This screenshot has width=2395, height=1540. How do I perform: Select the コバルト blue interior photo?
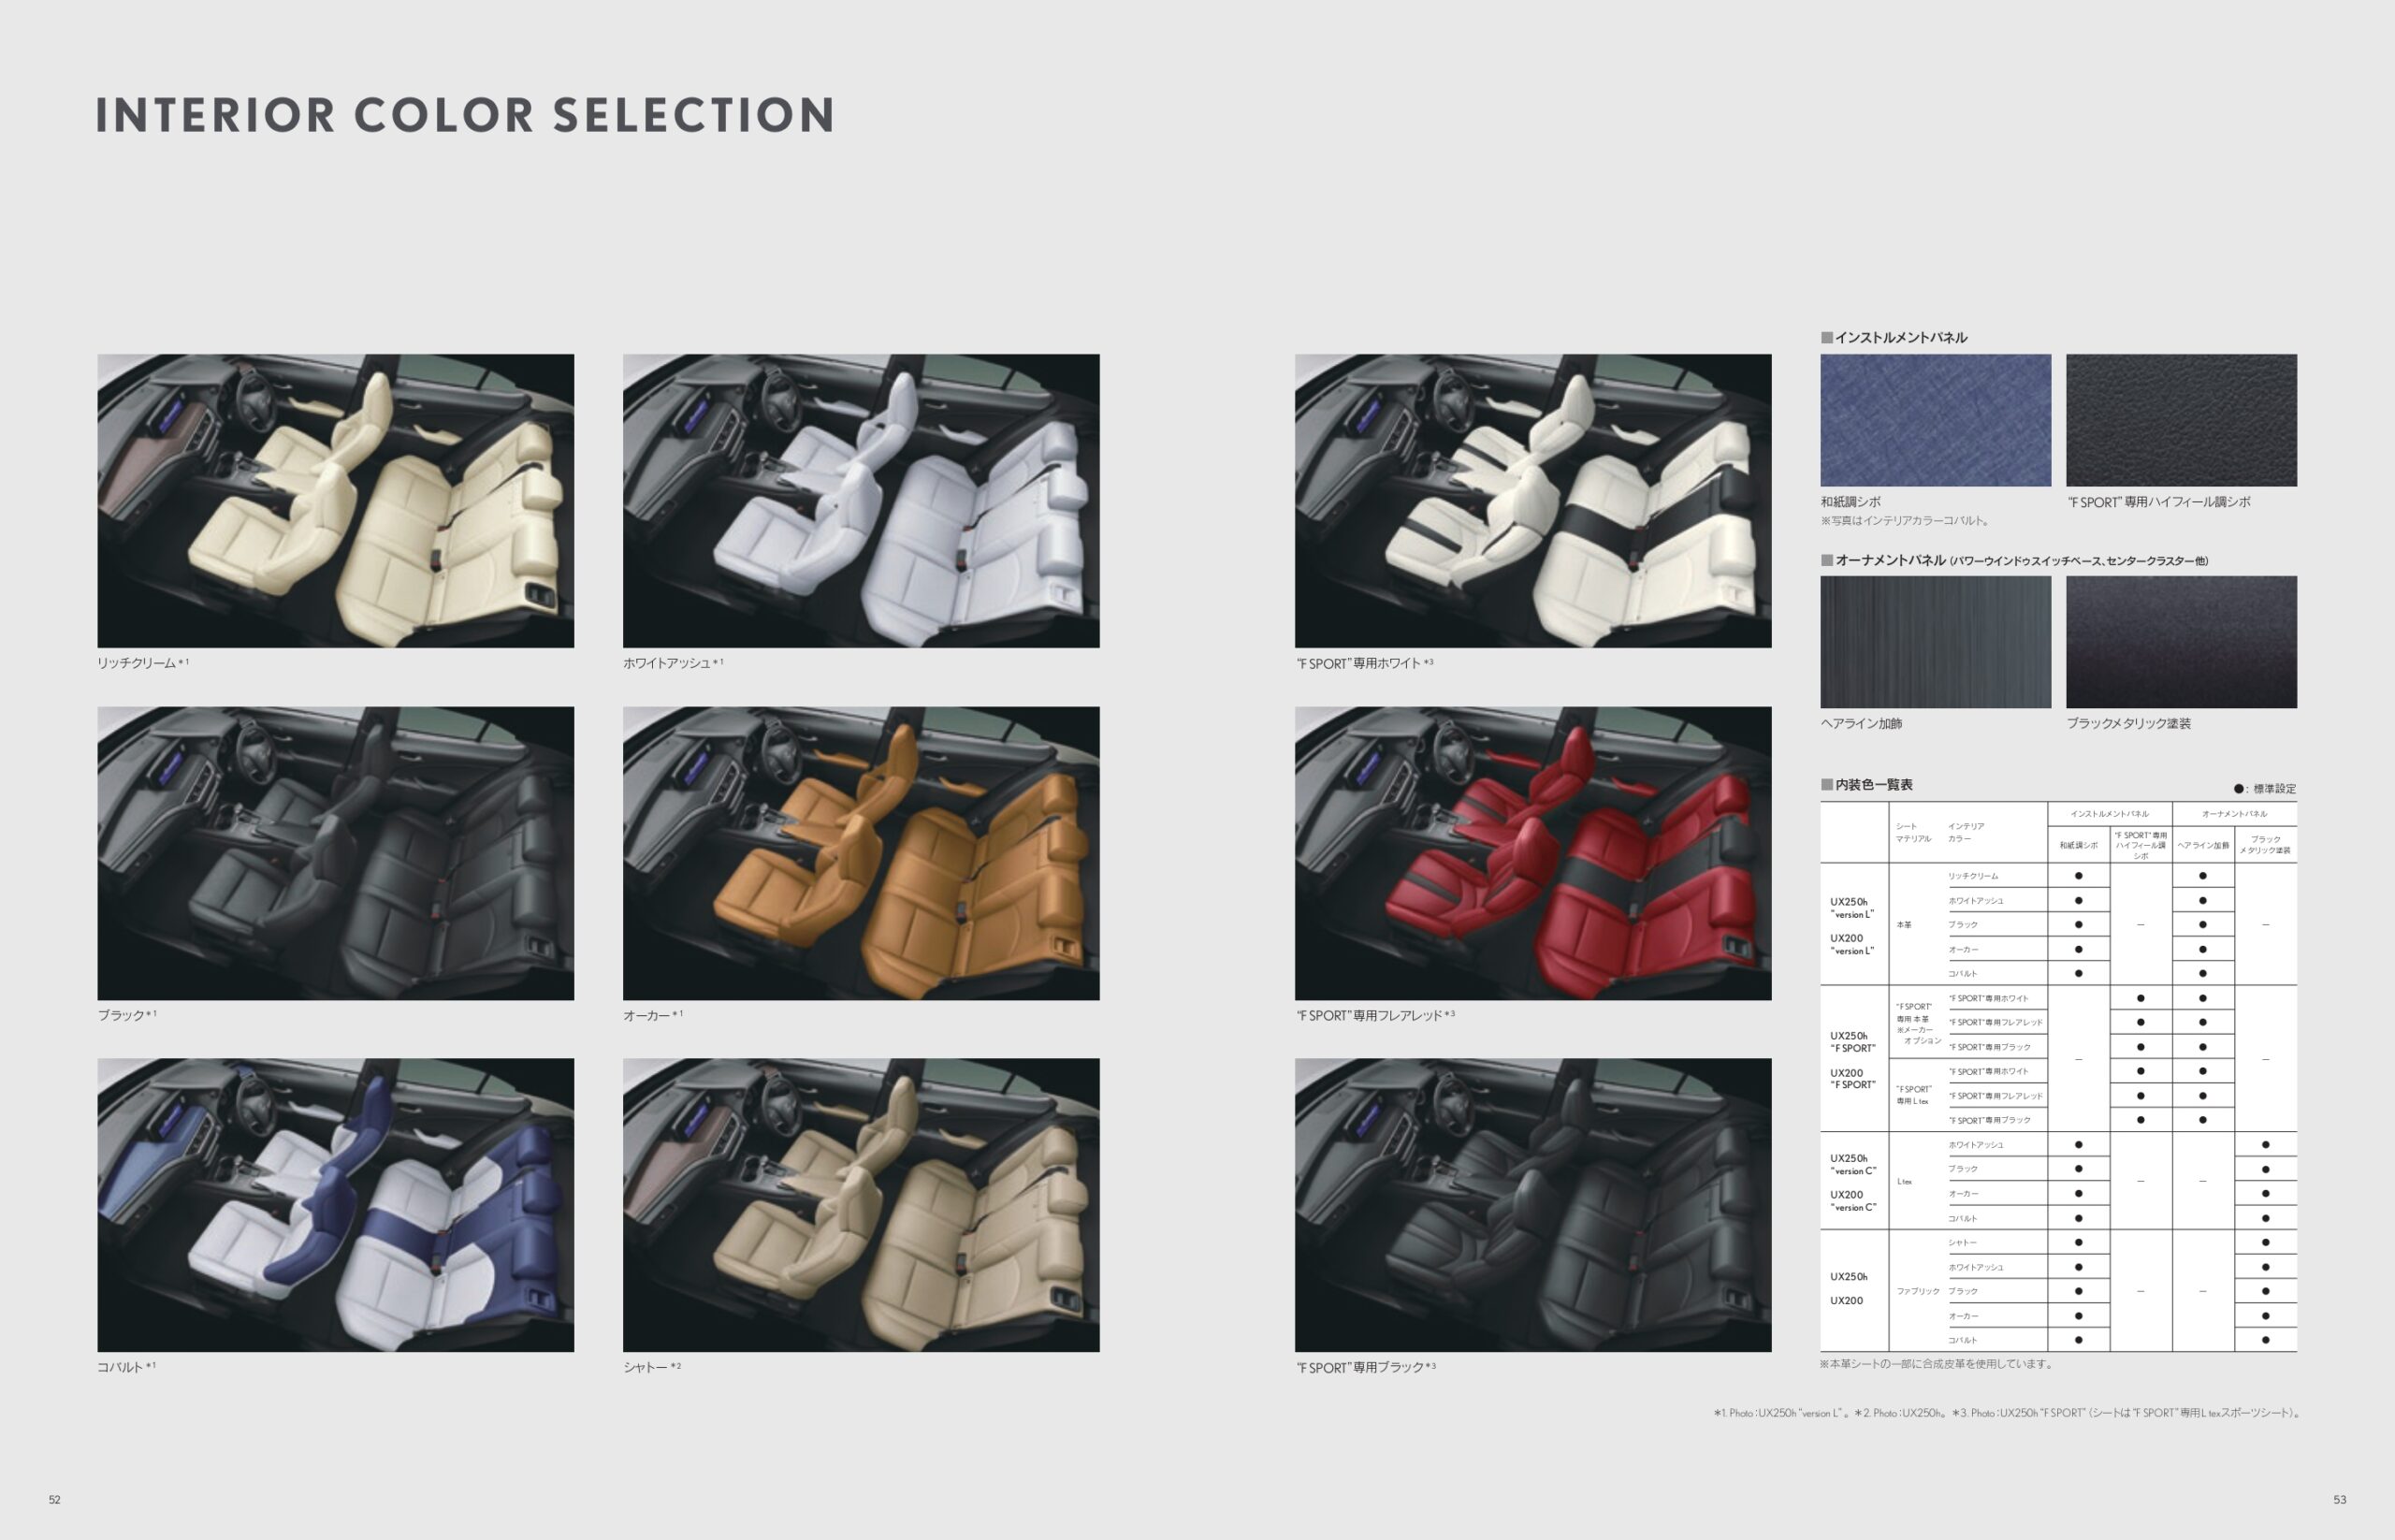click(x=335, y=1205)
